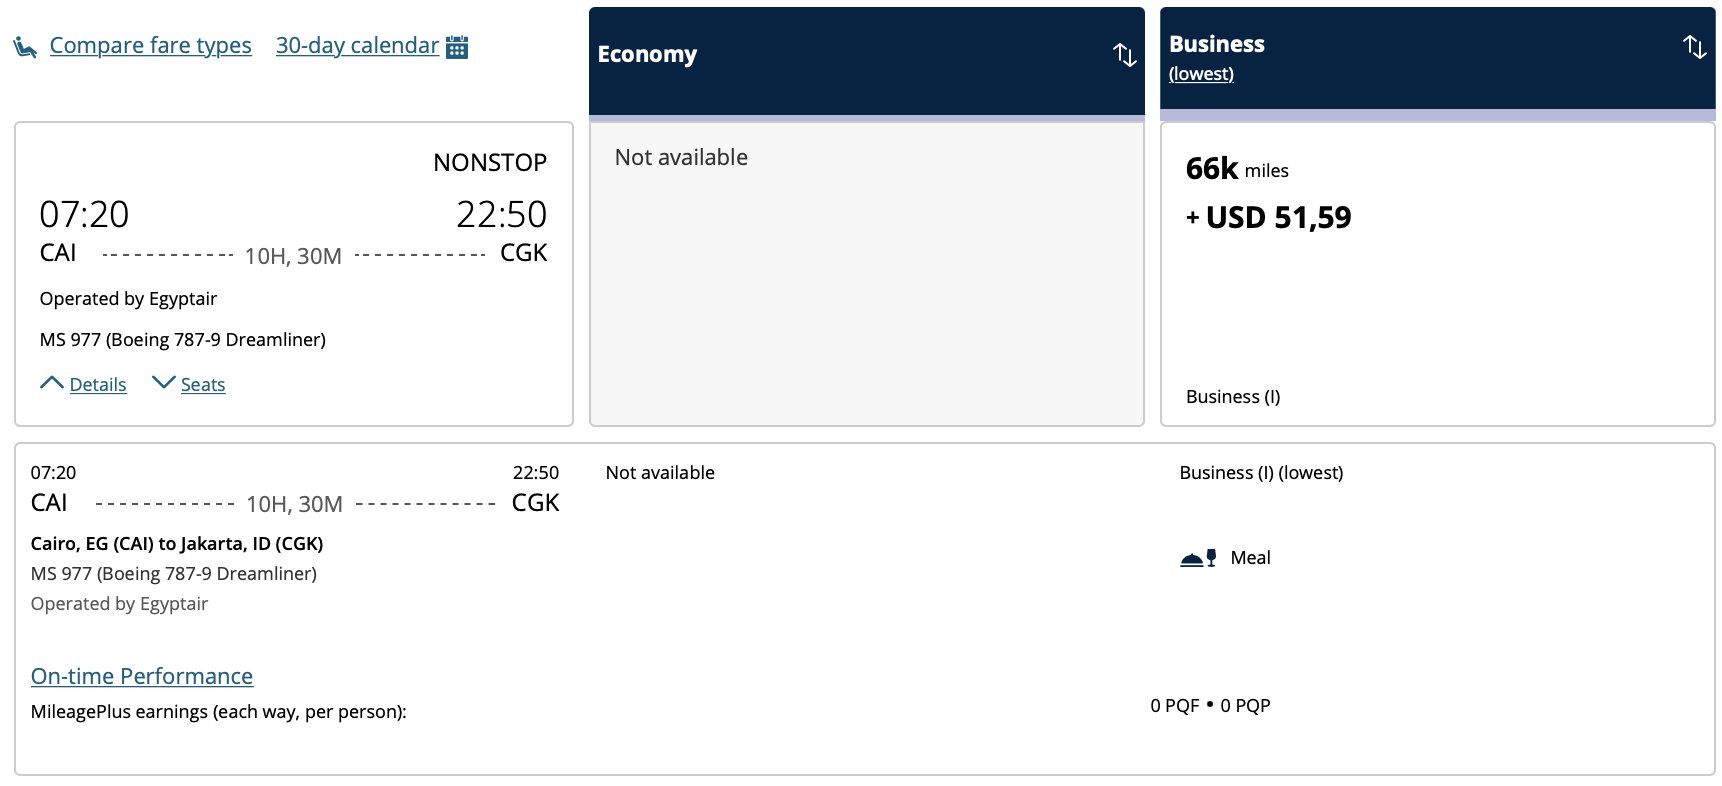Click the Seats link

203,385
